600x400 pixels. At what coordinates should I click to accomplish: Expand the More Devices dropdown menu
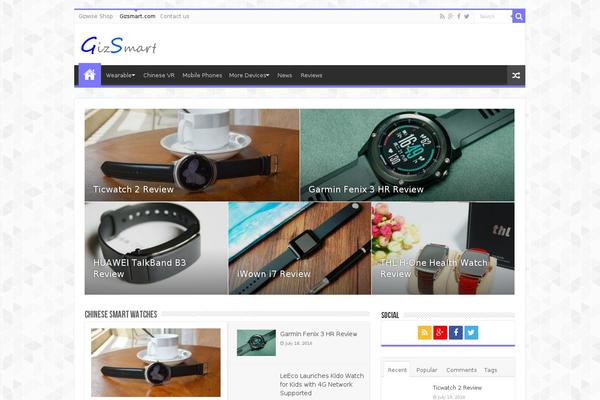click(249, 75)
